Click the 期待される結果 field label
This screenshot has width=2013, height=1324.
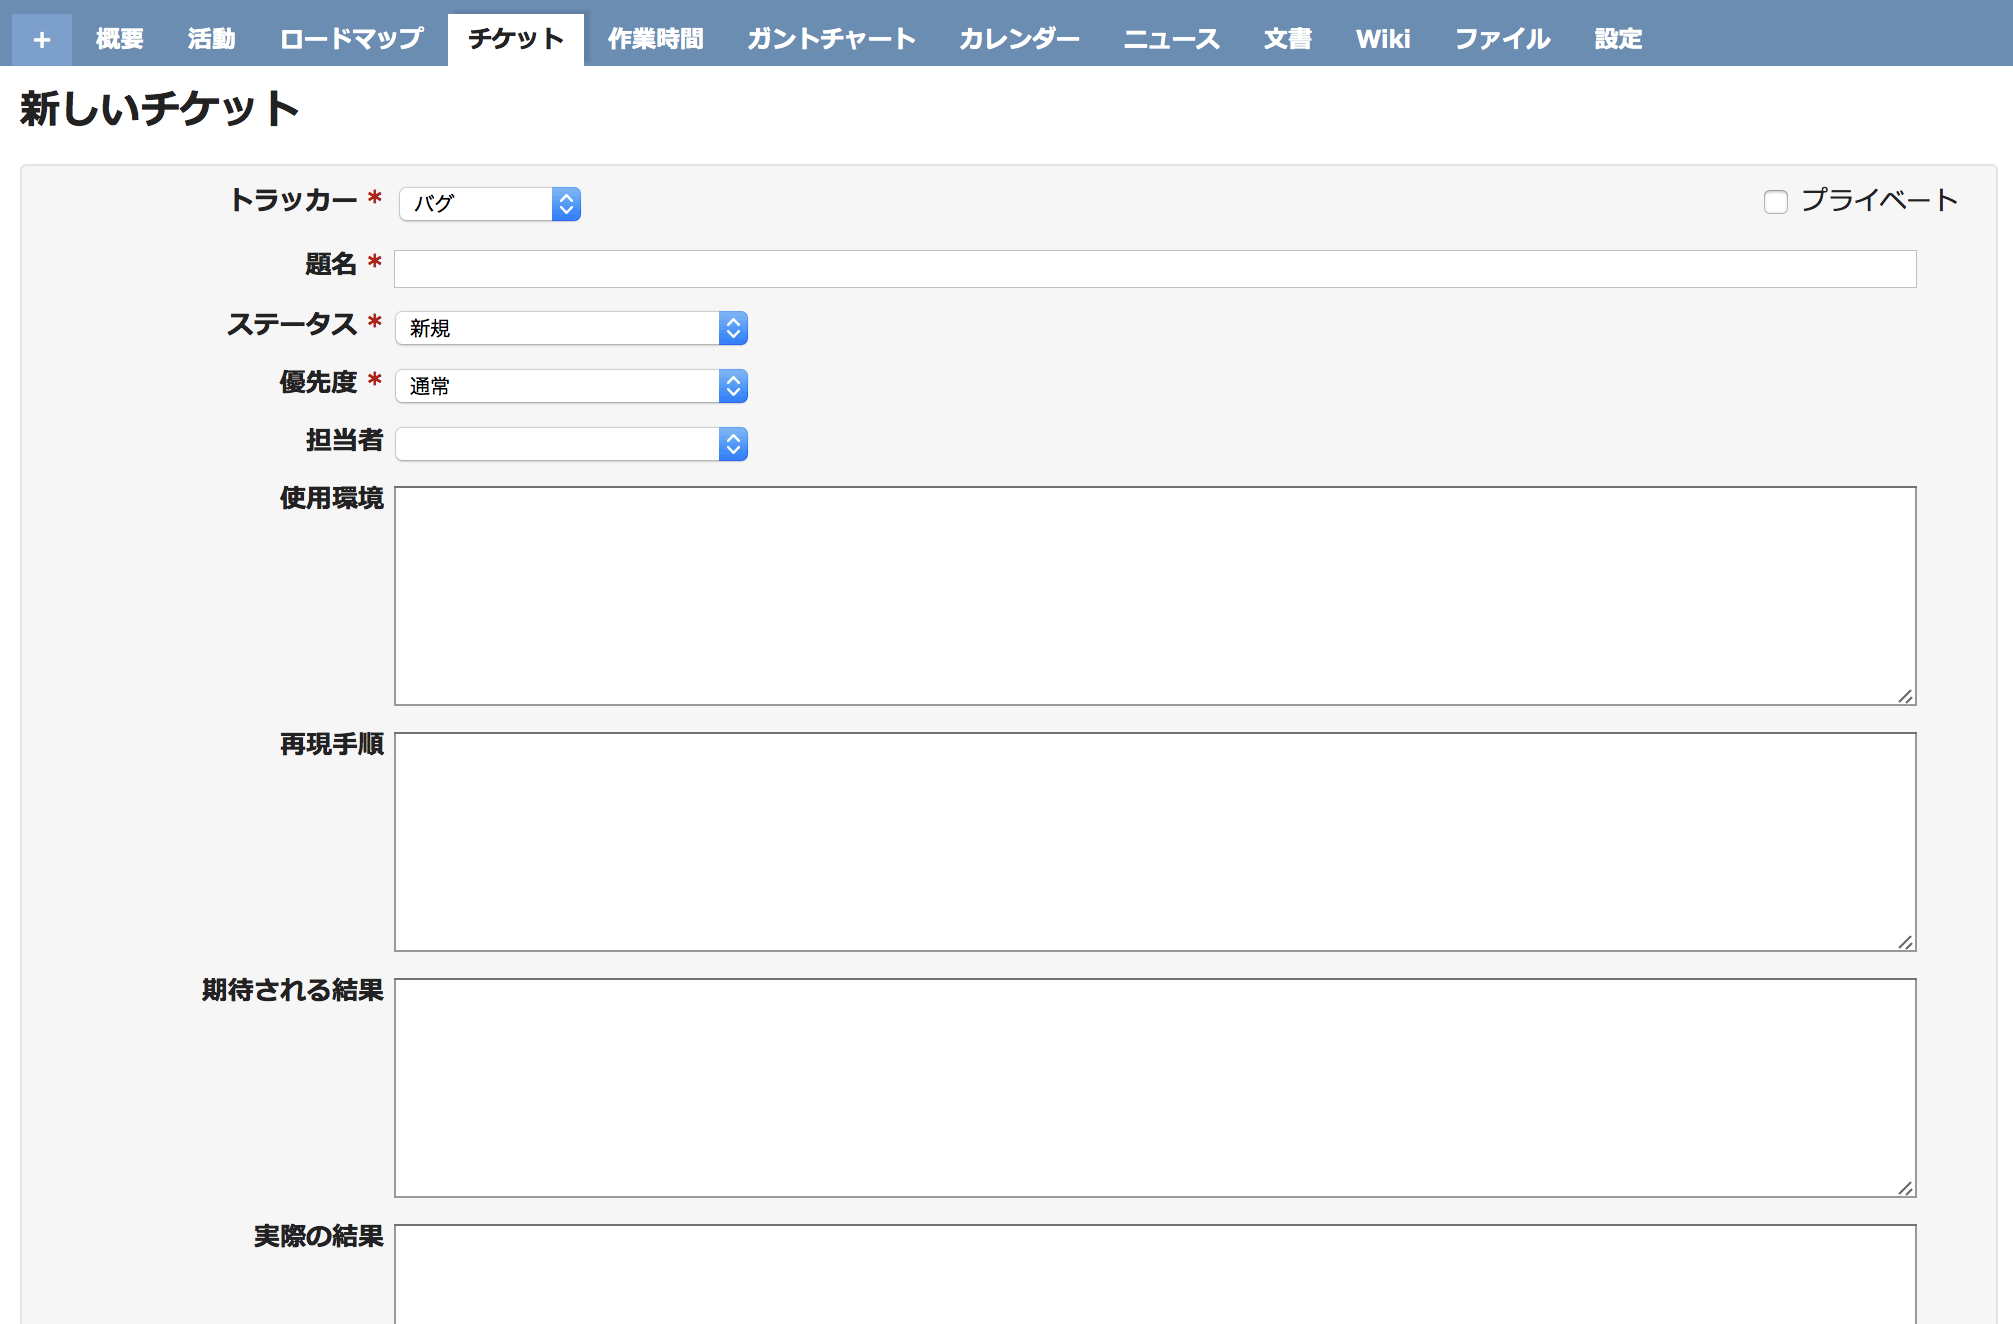click(292, 990)
